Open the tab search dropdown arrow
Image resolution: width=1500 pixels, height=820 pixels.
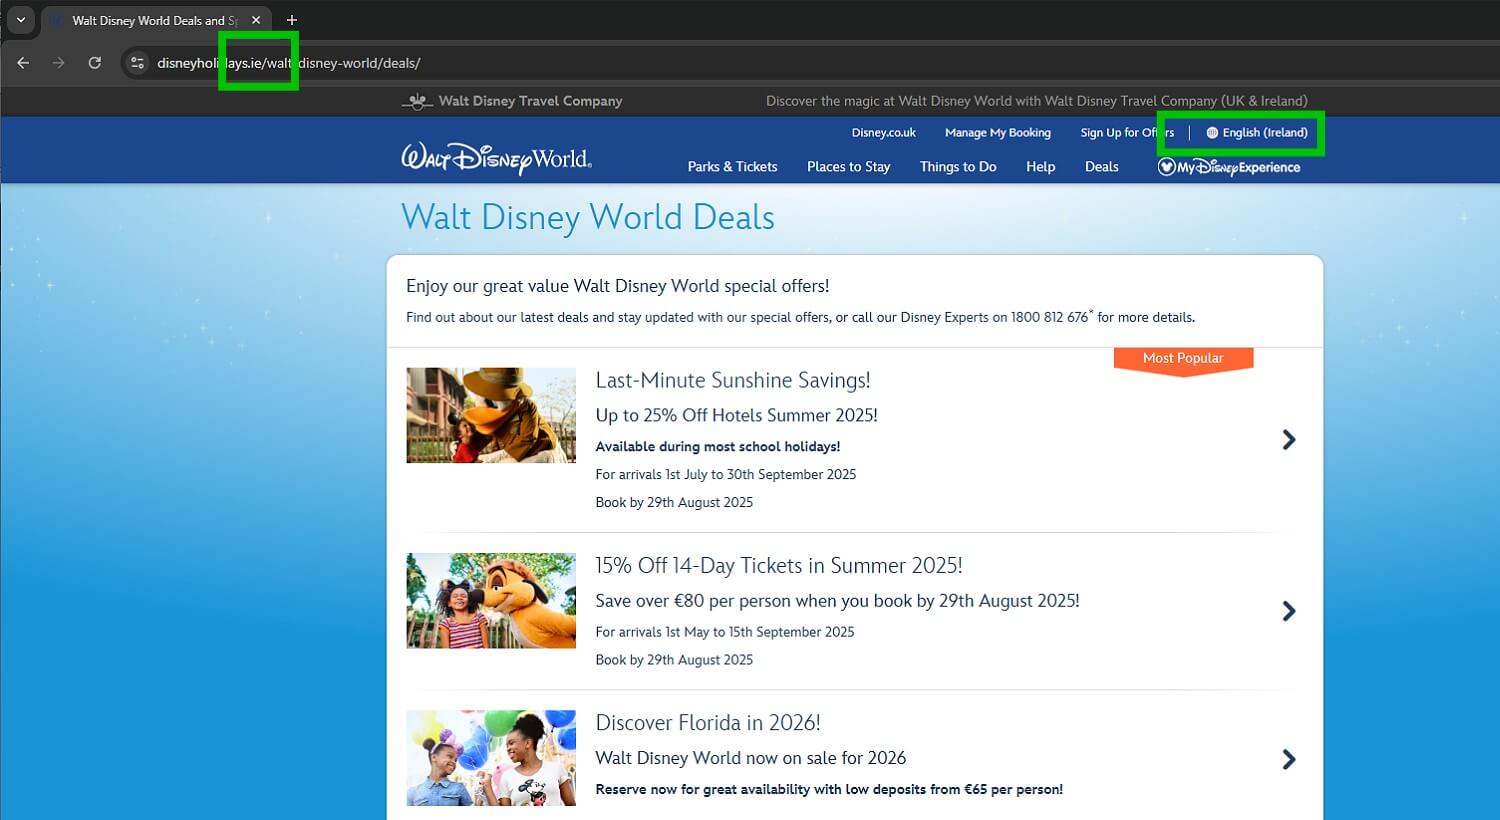tap(20, 20)
